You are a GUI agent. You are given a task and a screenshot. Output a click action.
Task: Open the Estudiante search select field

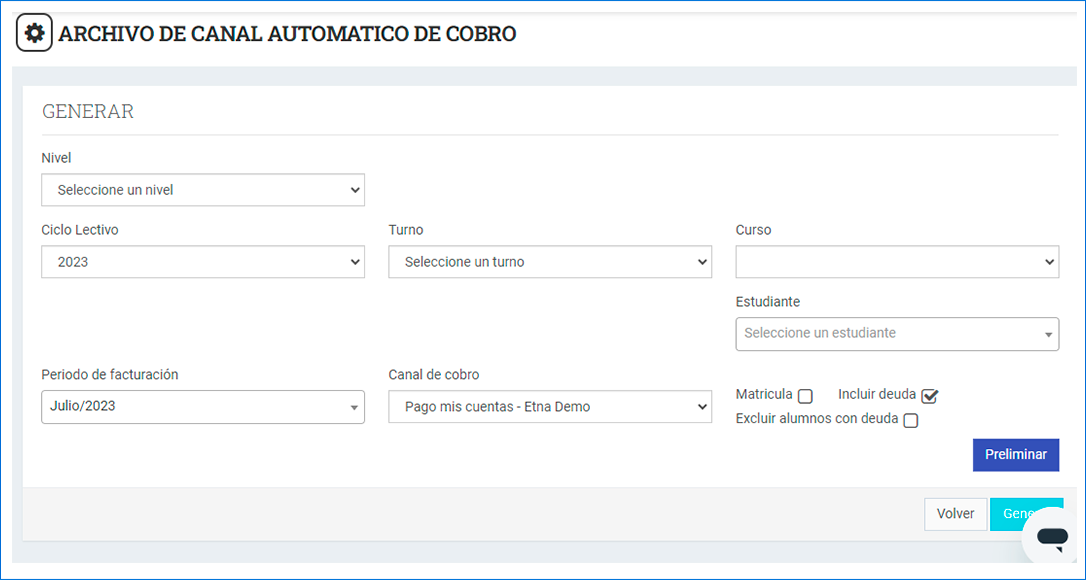click(x=897, y=334)
